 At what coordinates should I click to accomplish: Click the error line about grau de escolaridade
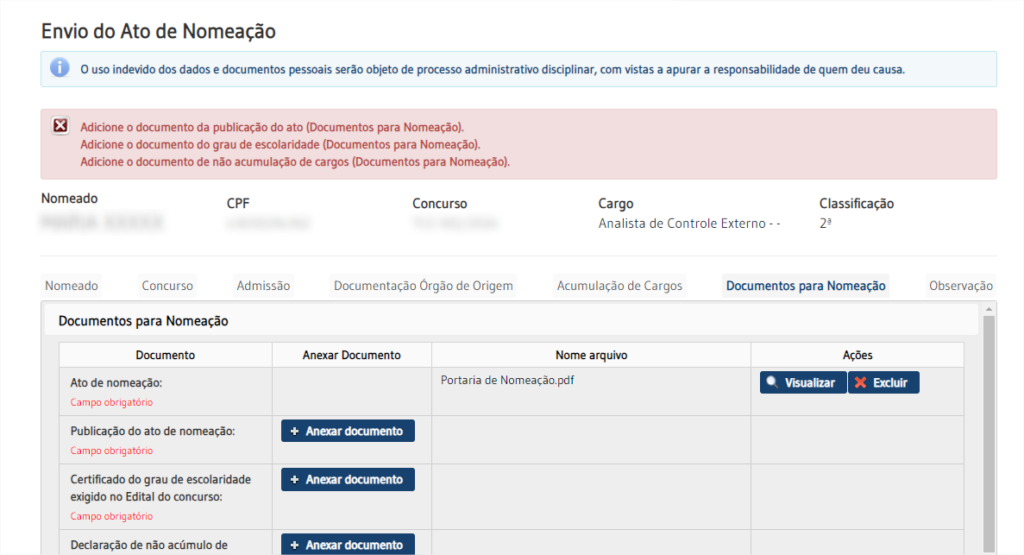(x=280, y=144)
